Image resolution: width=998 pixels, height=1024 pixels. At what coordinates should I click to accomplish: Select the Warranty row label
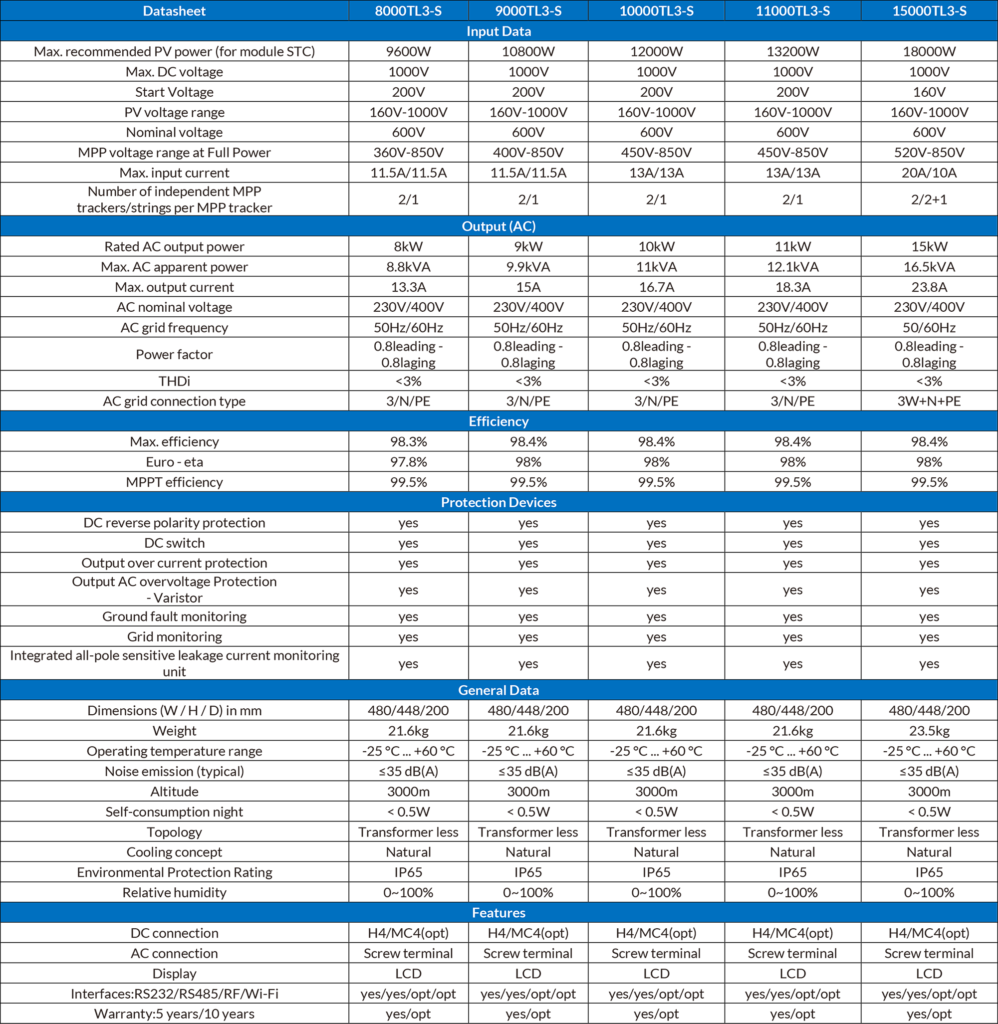tap(174, 1013)
